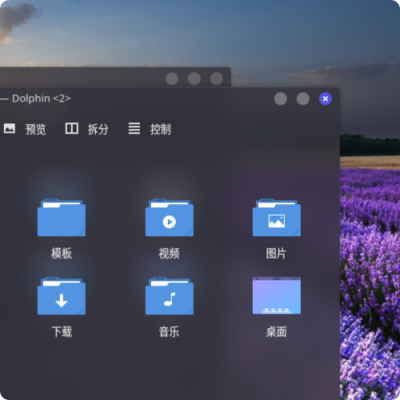The image size is (400, 400).
Task: Select the 音乐 folder label
Action: point(169,332)
